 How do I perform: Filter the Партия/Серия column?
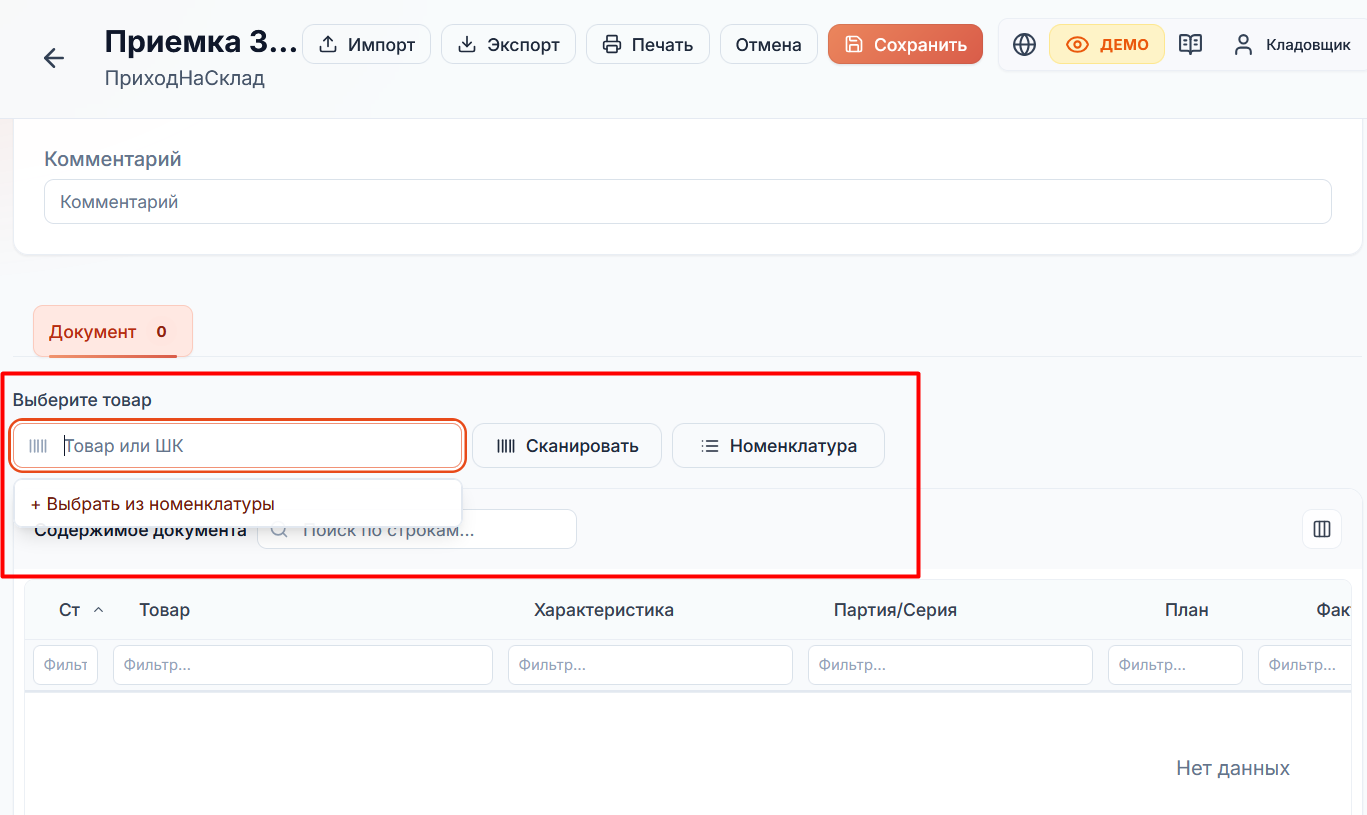(x=950, y=664)
